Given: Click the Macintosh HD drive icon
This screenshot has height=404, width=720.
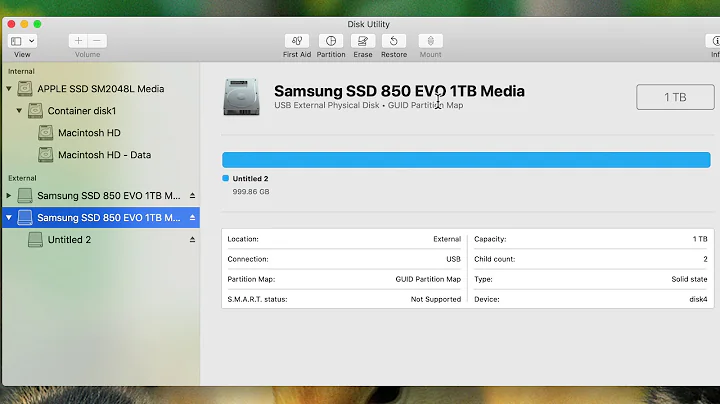Looking at the screenshot, I should (x=45, y=133).
